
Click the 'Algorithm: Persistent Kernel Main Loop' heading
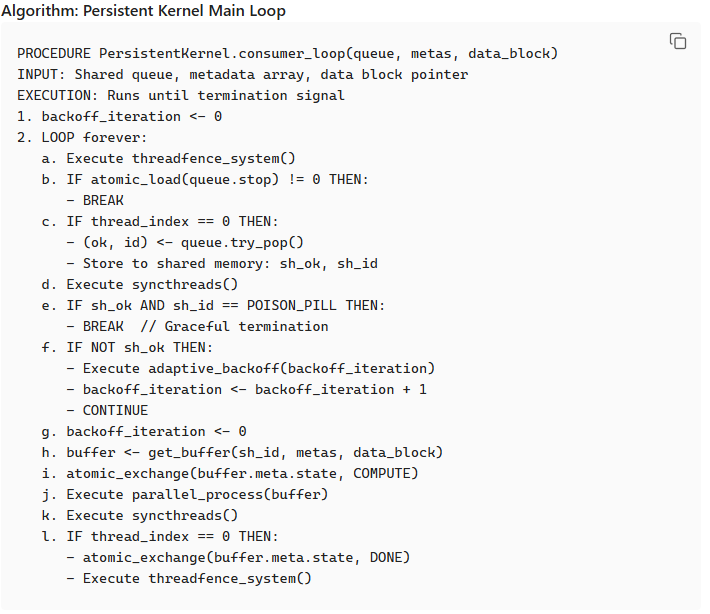[145, 12]
